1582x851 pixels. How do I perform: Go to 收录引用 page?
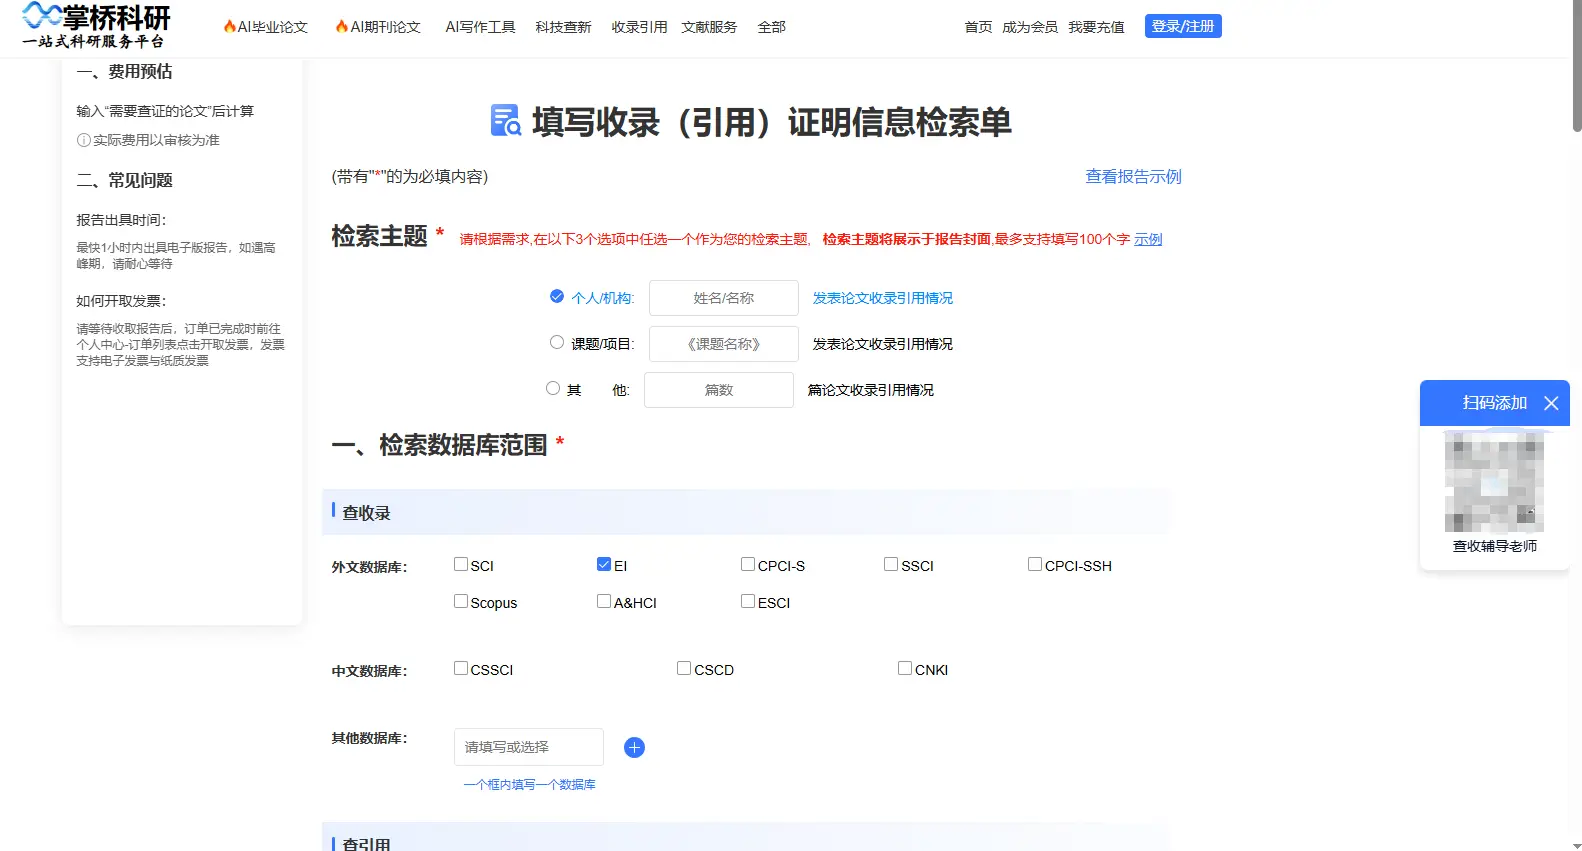coord(639,27)
